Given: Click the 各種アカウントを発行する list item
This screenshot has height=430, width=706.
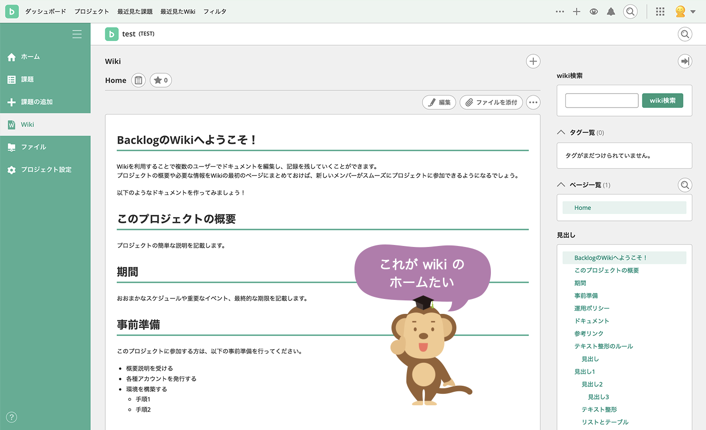Looking at the screenshot, I should click(x=161, y=379).
